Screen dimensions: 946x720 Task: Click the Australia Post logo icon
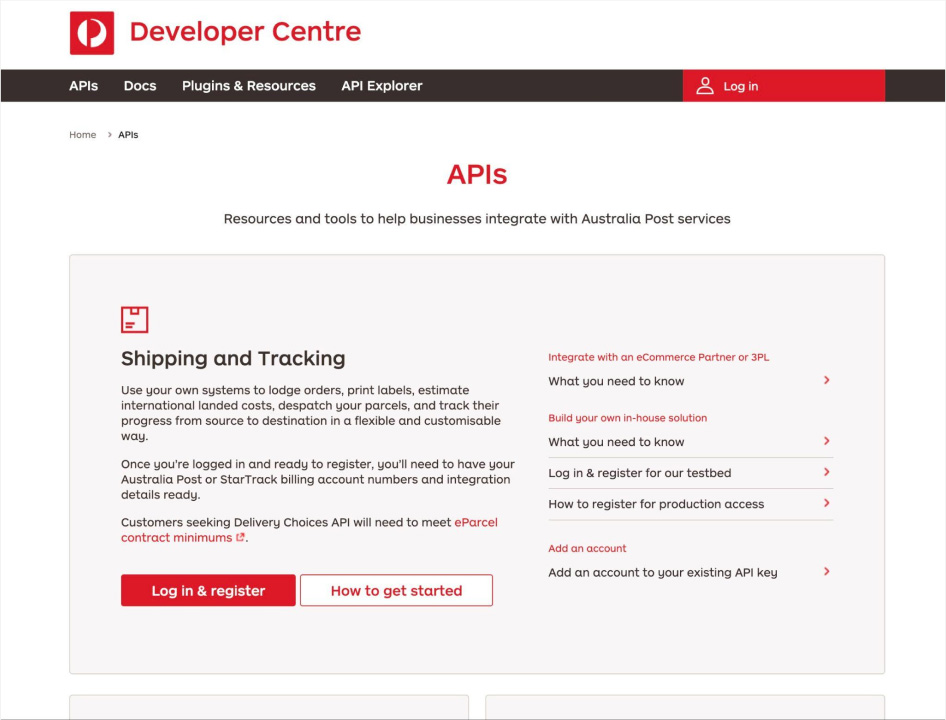(92, 33)
